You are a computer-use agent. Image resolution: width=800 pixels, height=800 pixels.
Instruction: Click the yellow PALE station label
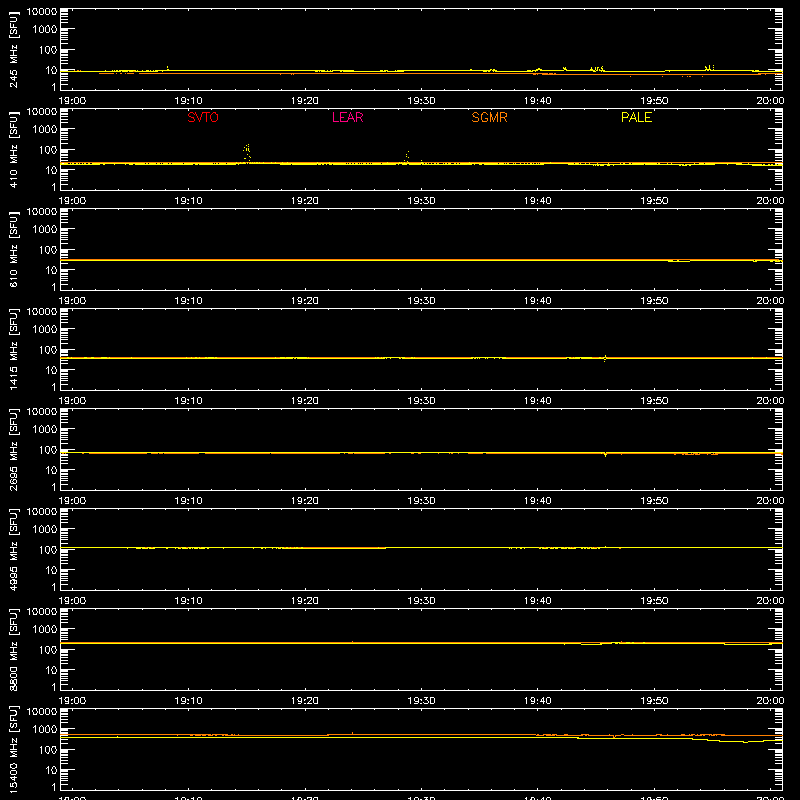point(636,117)
